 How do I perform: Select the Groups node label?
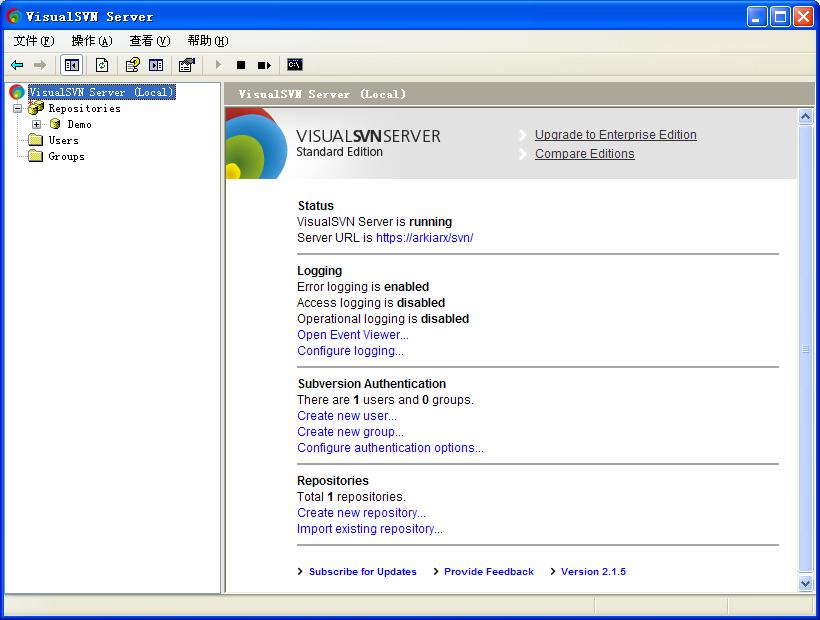pyautogui.click(x=66, y=156)
